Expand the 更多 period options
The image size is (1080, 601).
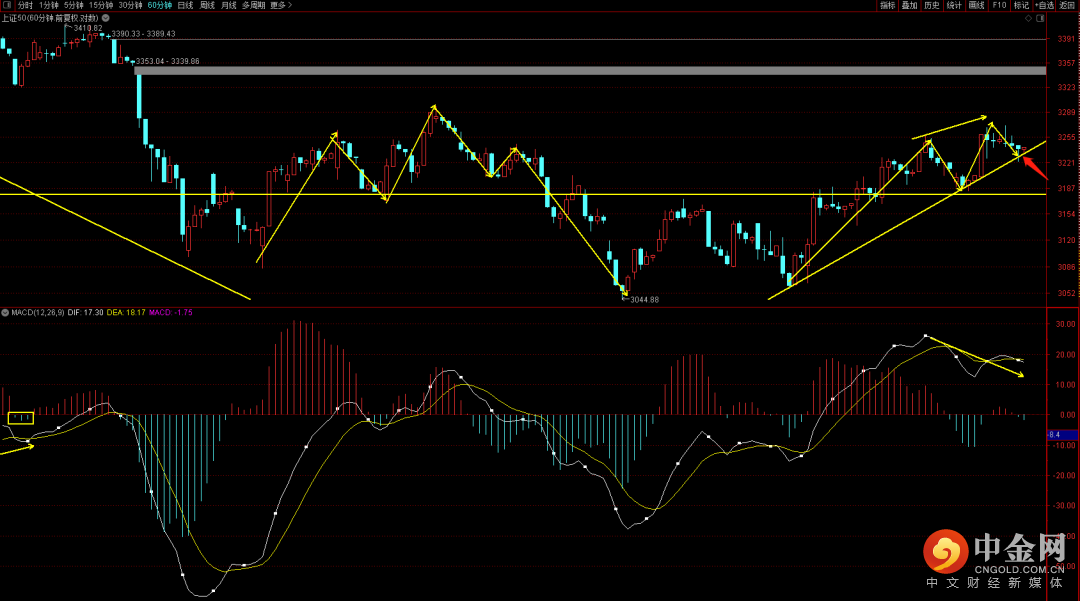(279, 5)
